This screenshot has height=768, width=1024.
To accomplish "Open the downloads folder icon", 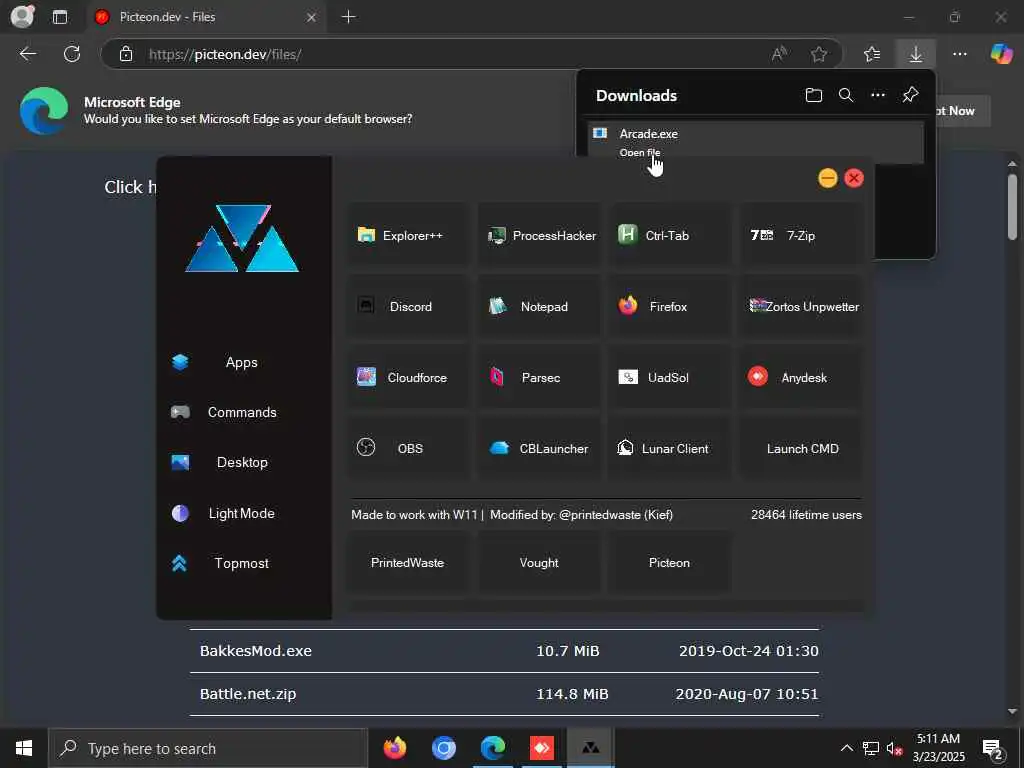I will (813, 95).
